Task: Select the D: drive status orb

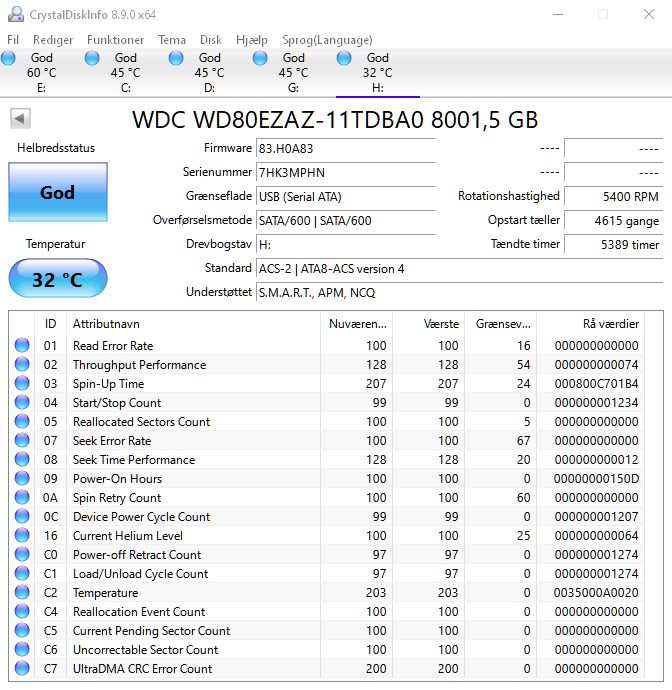Action: coord(176,58)
